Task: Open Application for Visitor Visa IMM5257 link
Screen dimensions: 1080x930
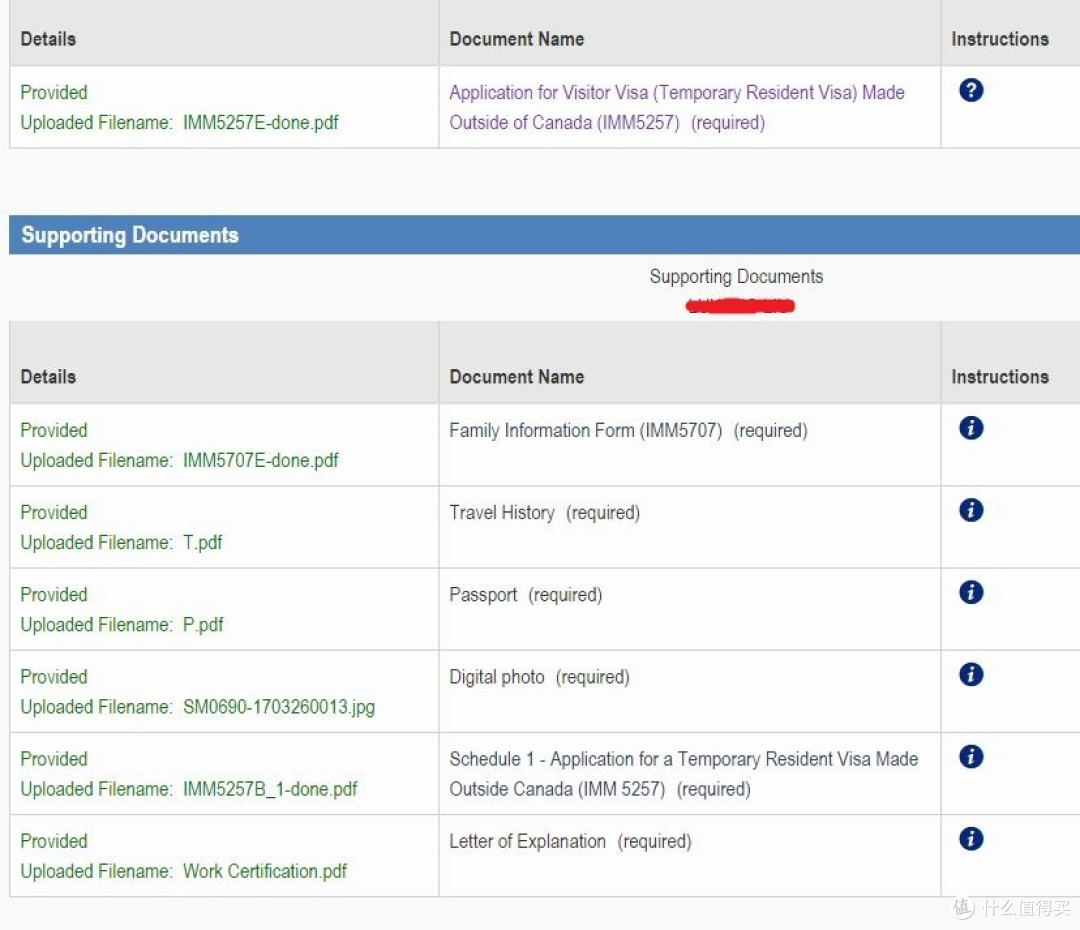Action: click(x=676, y=107)
